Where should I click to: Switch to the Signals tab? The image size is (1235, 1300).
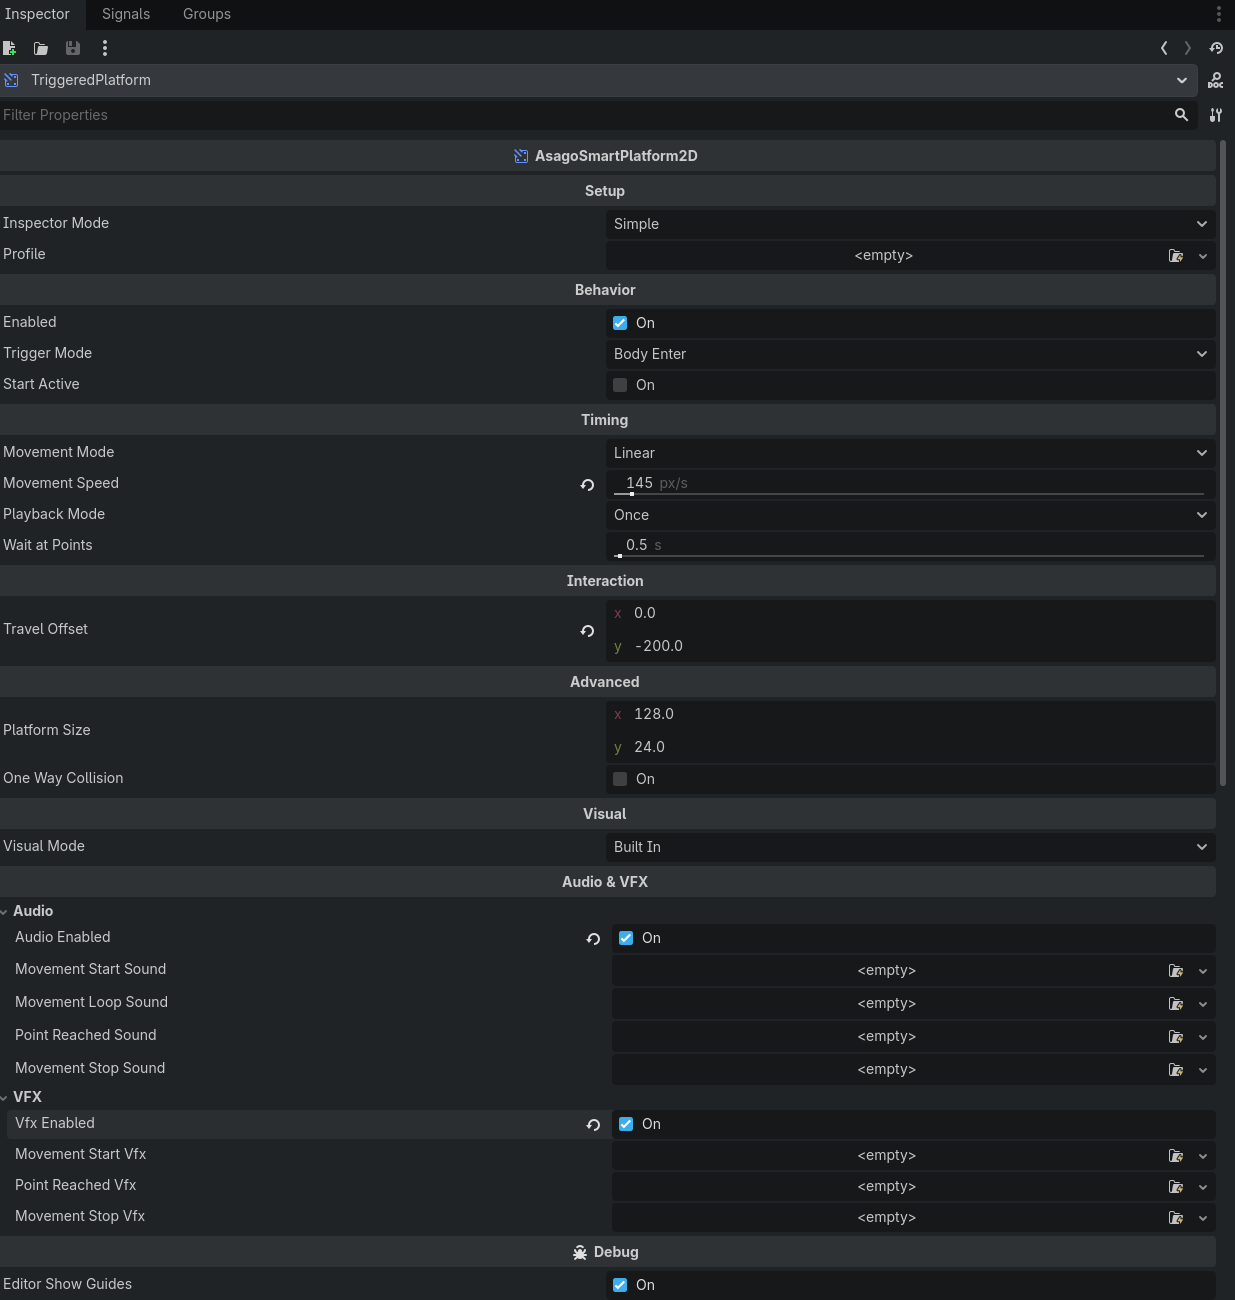pos(126,14)
